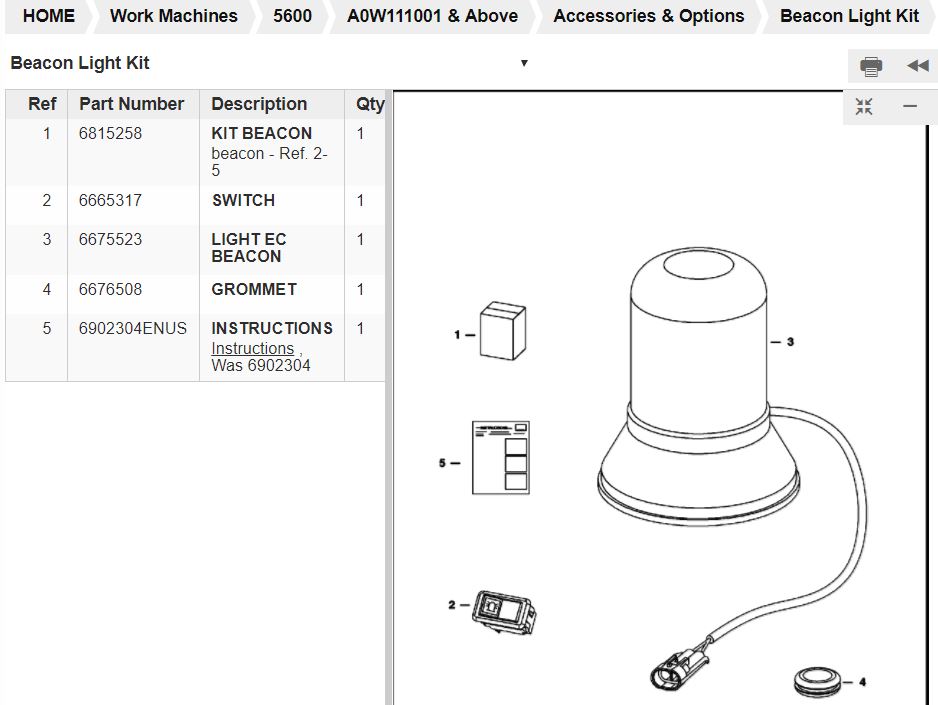Open the Instructions link

[252, 348]
